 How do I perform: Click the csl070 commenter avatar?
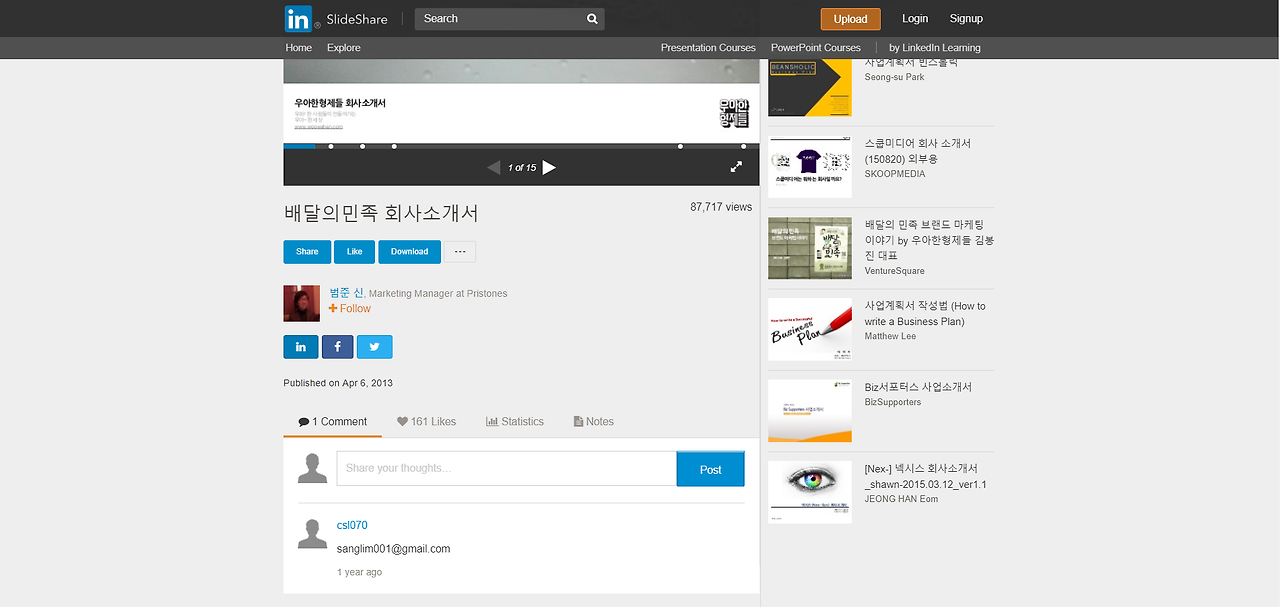(312, 533)
